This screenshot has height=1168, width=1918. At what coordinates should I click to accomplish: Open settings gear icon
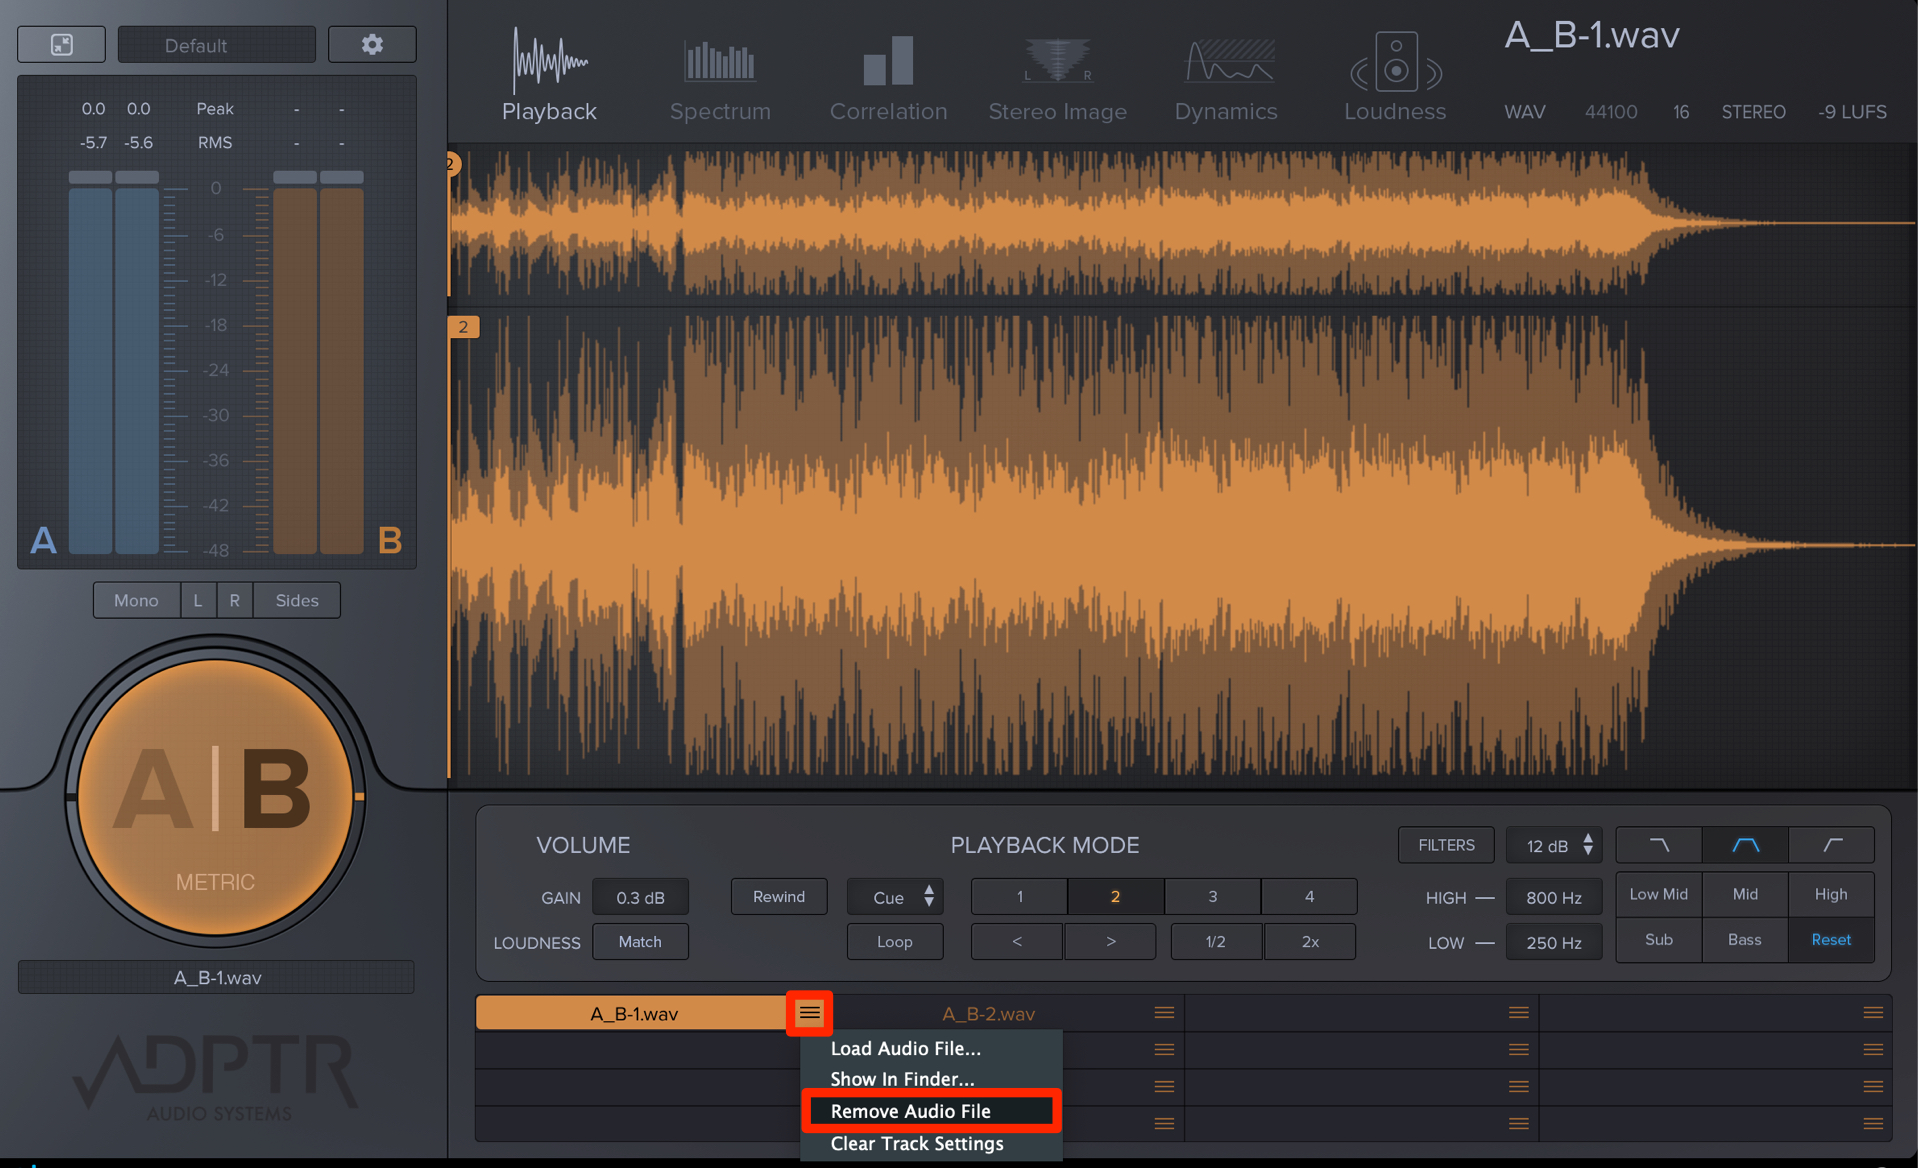(x=372, y=45)
